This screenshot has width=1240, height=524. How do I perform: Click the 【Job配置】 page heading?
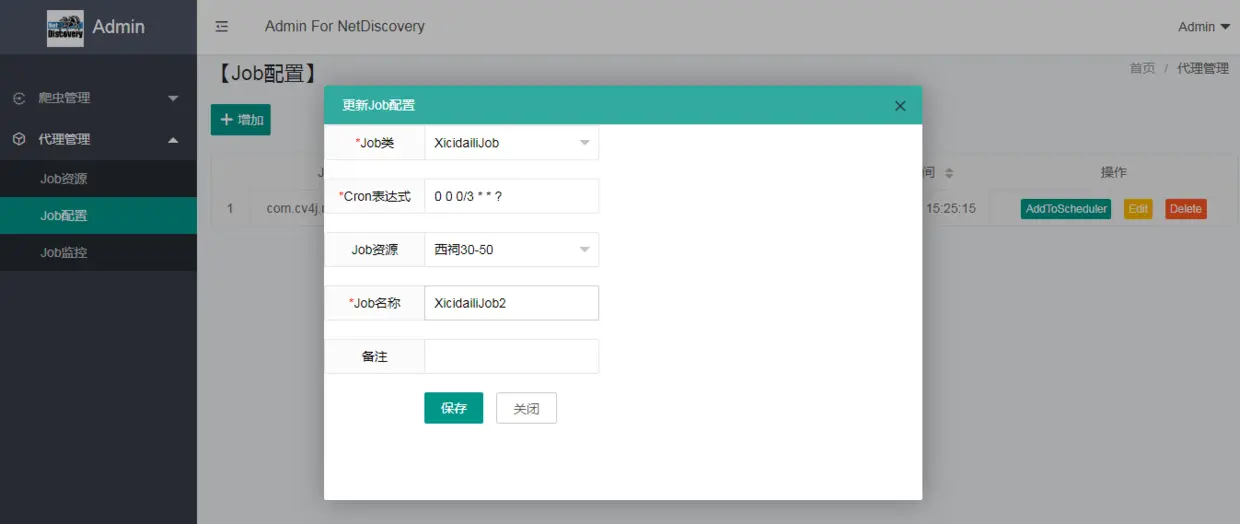click(x=267, y=72)
